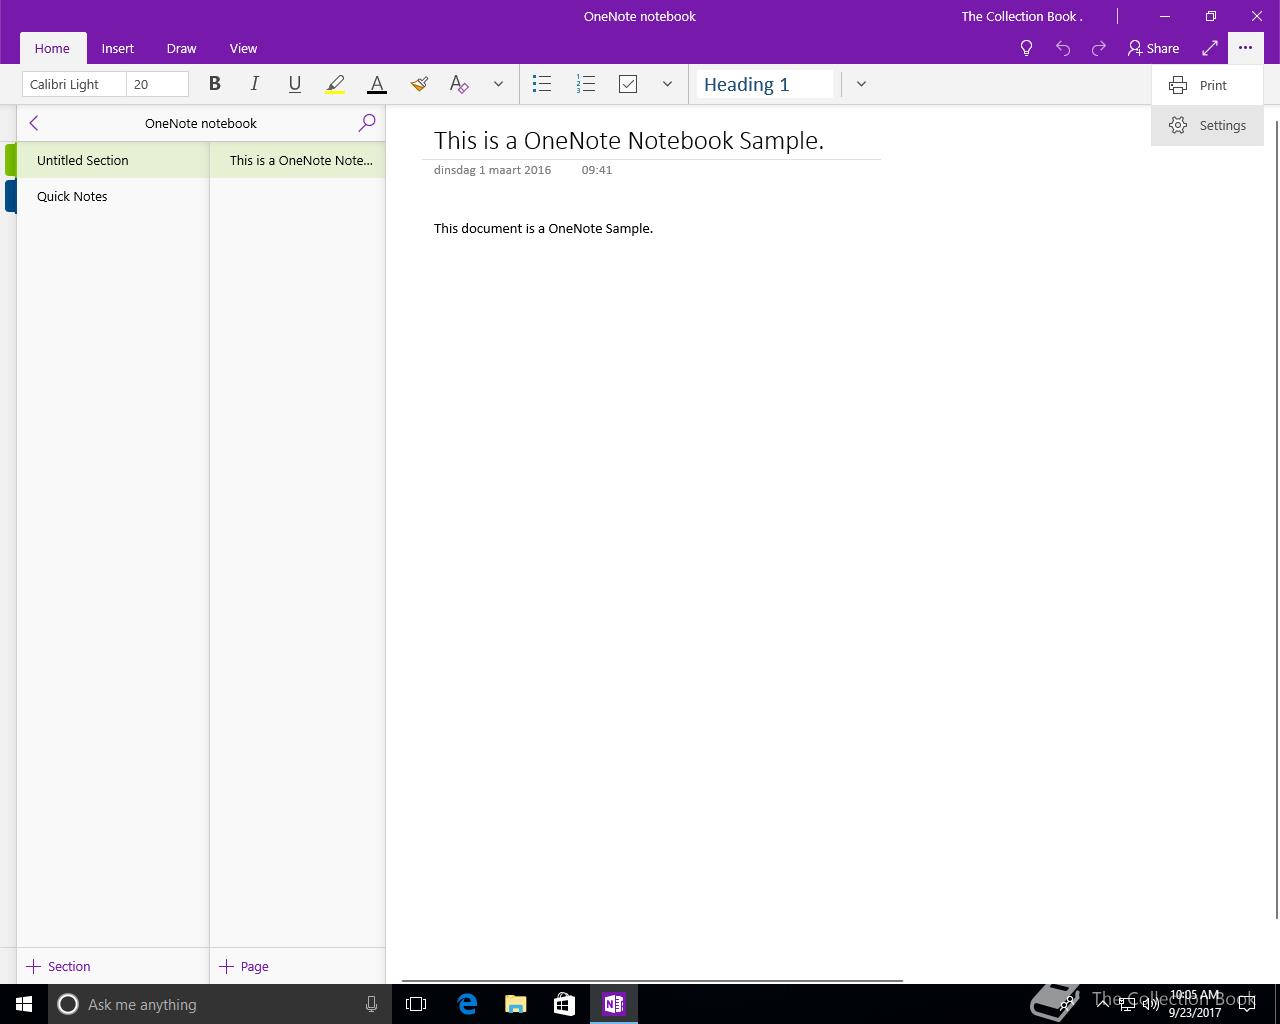Expand more font formatting options arrow
Viewport: 1280px width, 1024px height.
tap(498, 84)
